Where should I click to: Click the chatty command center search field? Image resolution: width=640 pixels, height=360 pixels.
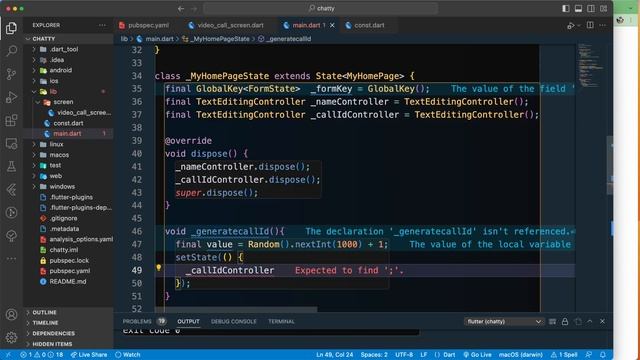tap(321, 9)
